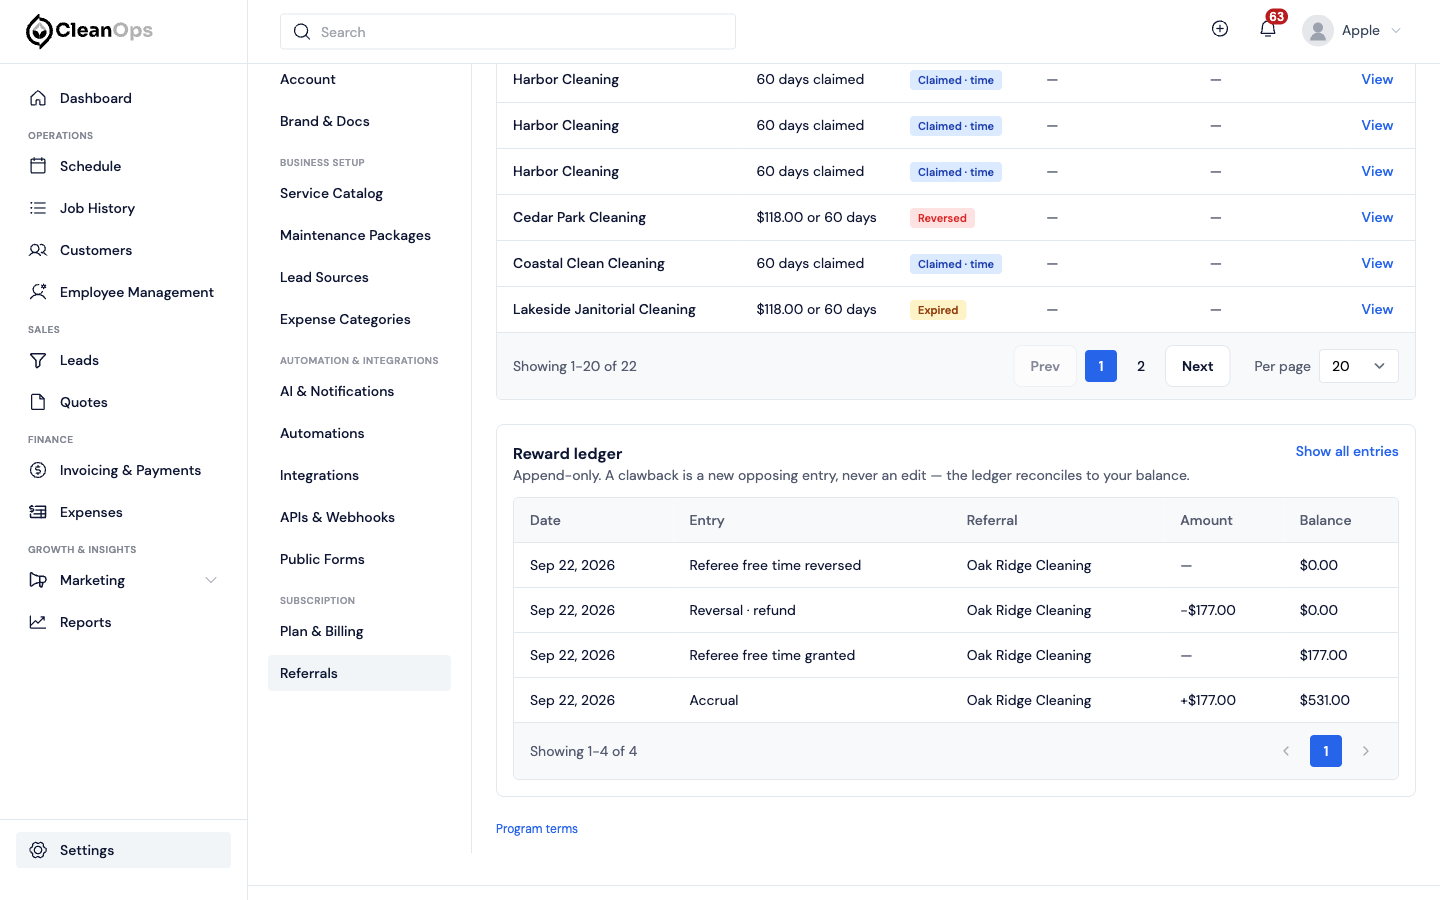Open Maintenance Packages settings
The image size is (1440, 900).
355,235
